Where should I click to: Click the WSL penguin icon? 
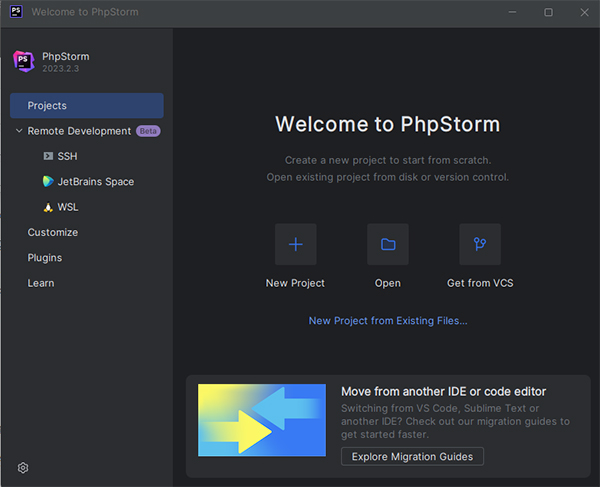(x=48, y=207)
